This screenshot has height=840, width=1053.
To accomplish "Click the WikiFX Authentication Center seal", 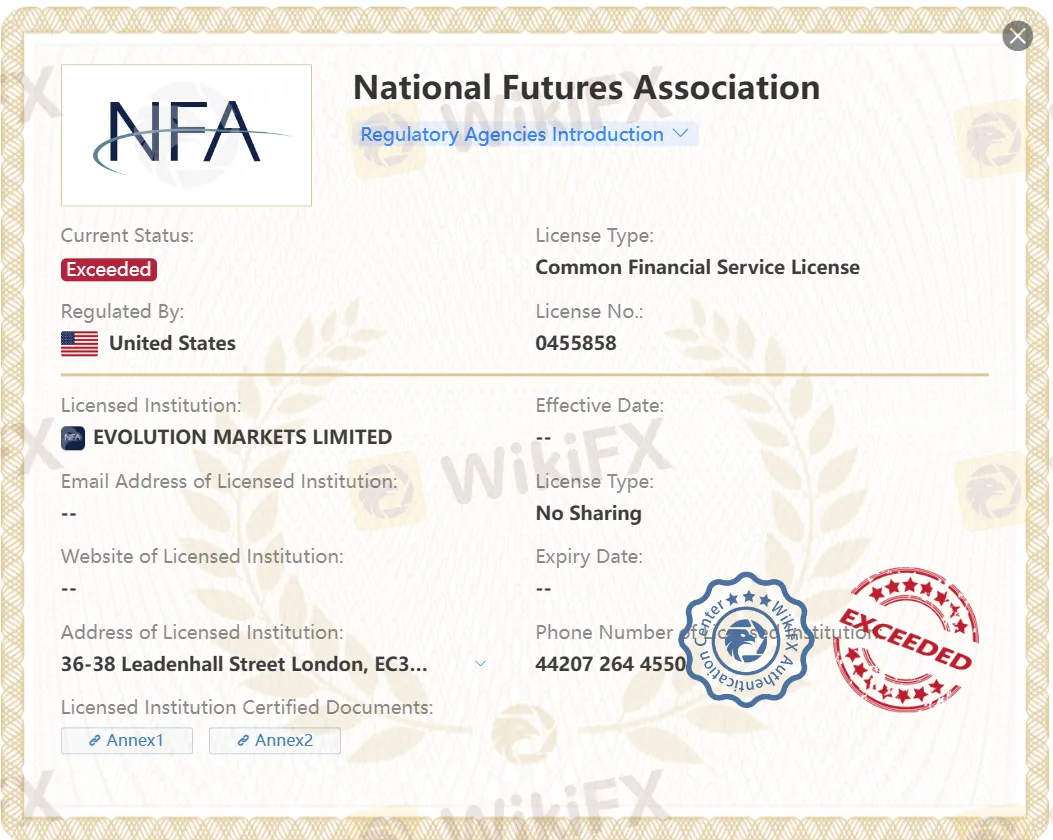I will [744, 642].
